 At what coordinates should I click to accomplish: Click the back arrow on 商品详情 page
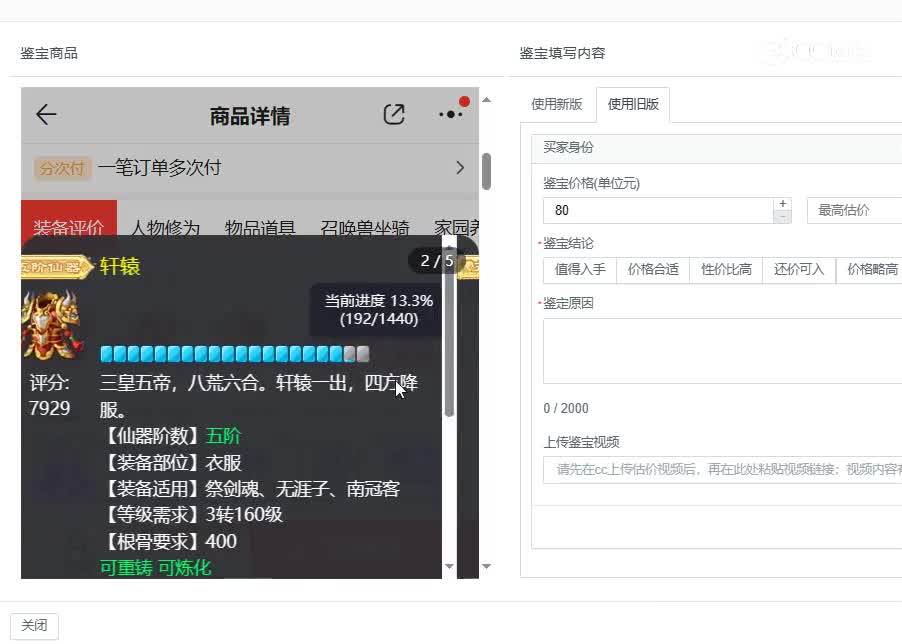pos(45,114)
